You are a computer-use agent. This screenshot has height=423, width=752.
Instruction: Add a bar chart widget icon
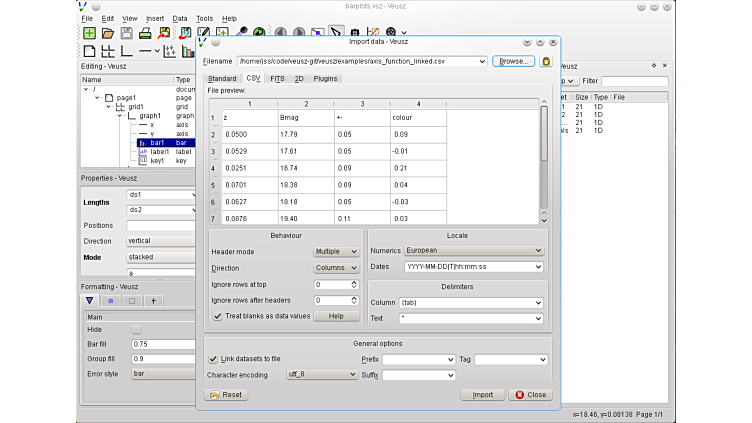pos(188,51)
